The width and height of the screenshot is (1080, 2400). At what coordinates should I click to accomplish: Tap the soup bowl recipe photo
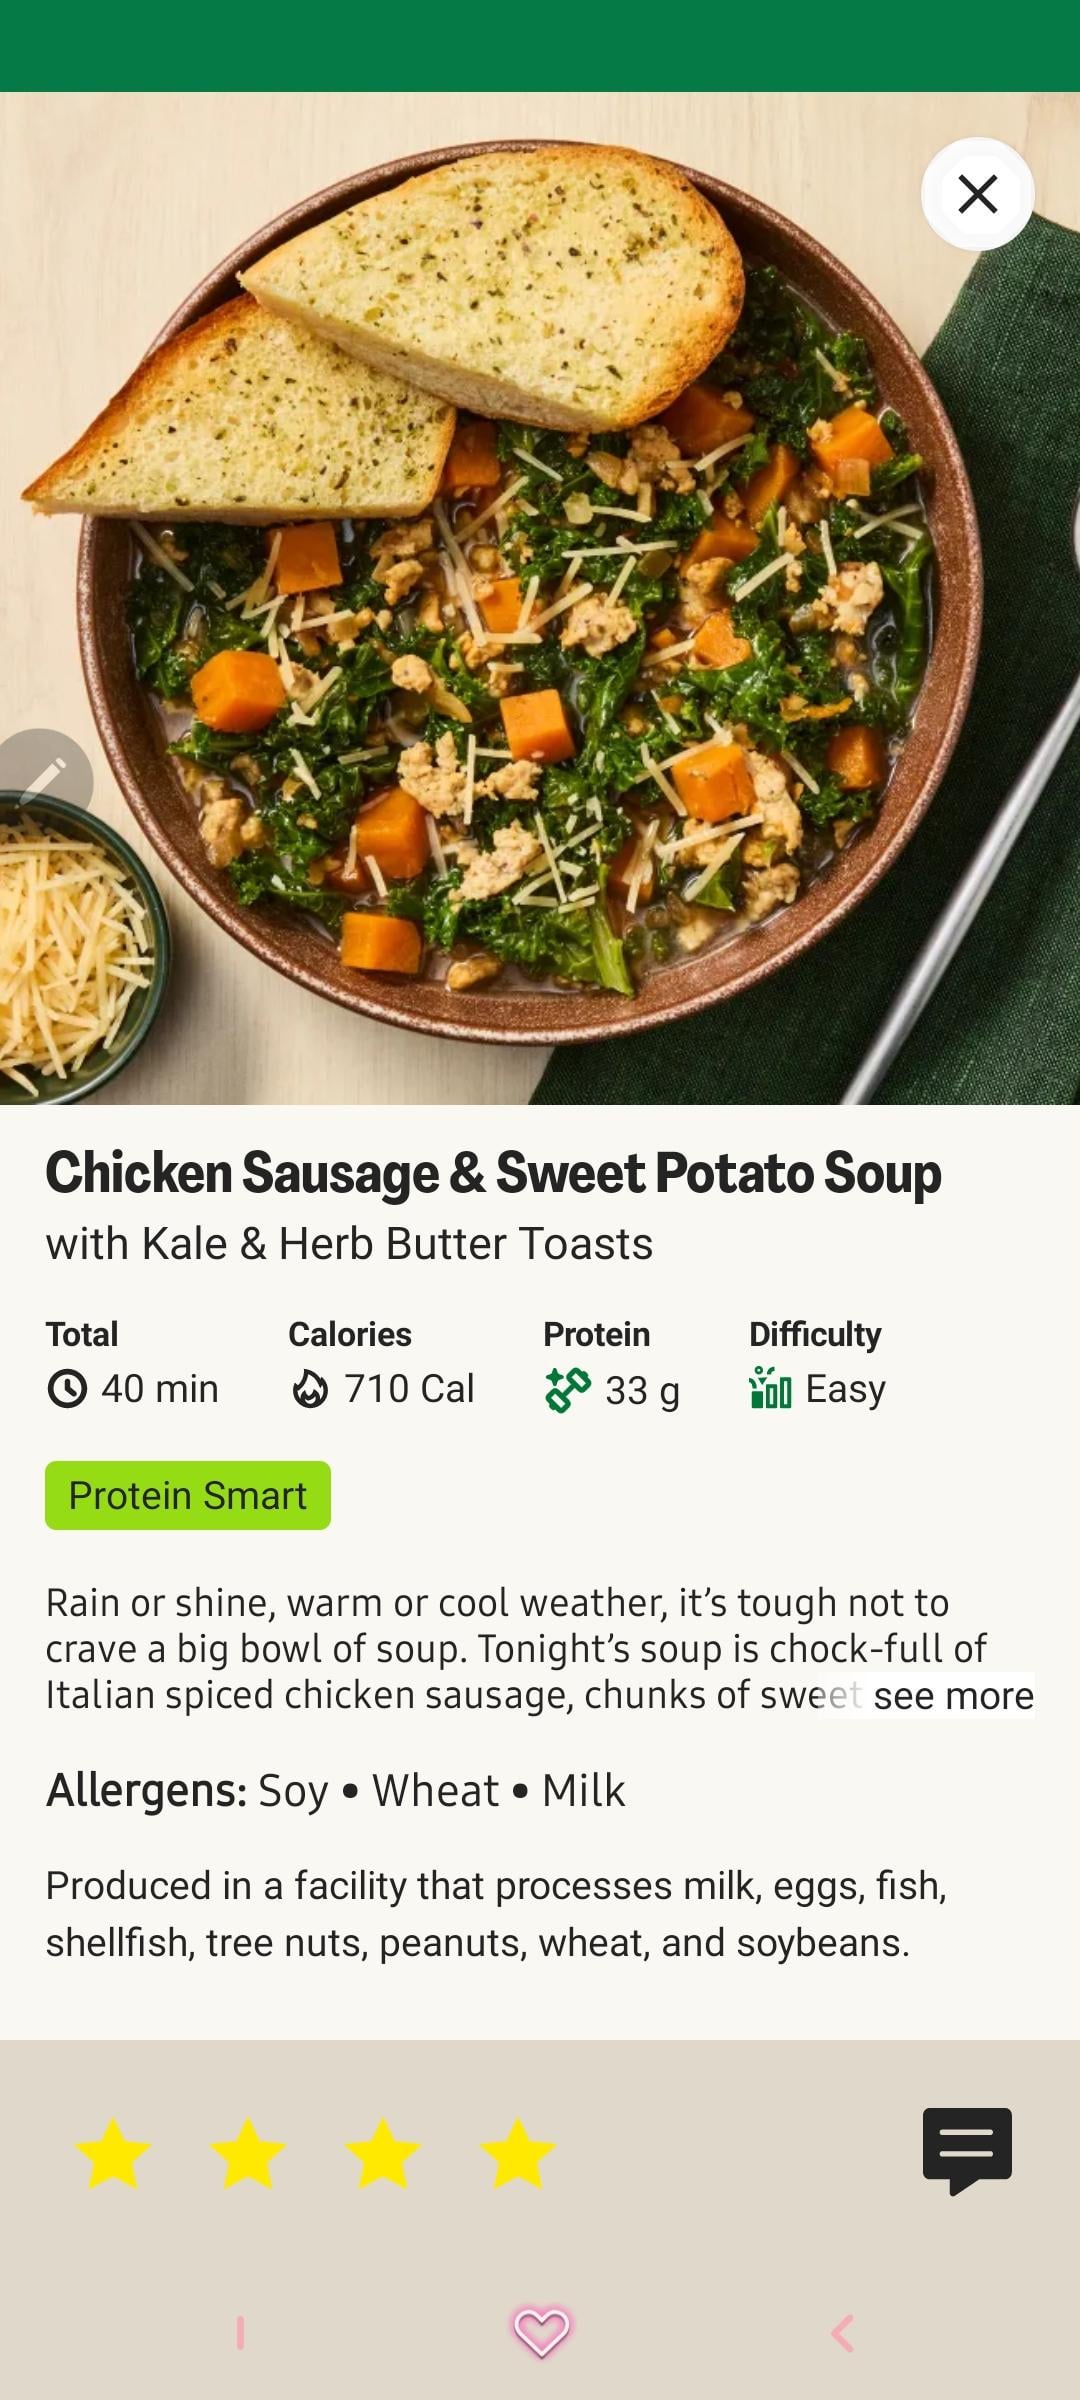coord(540,600)
